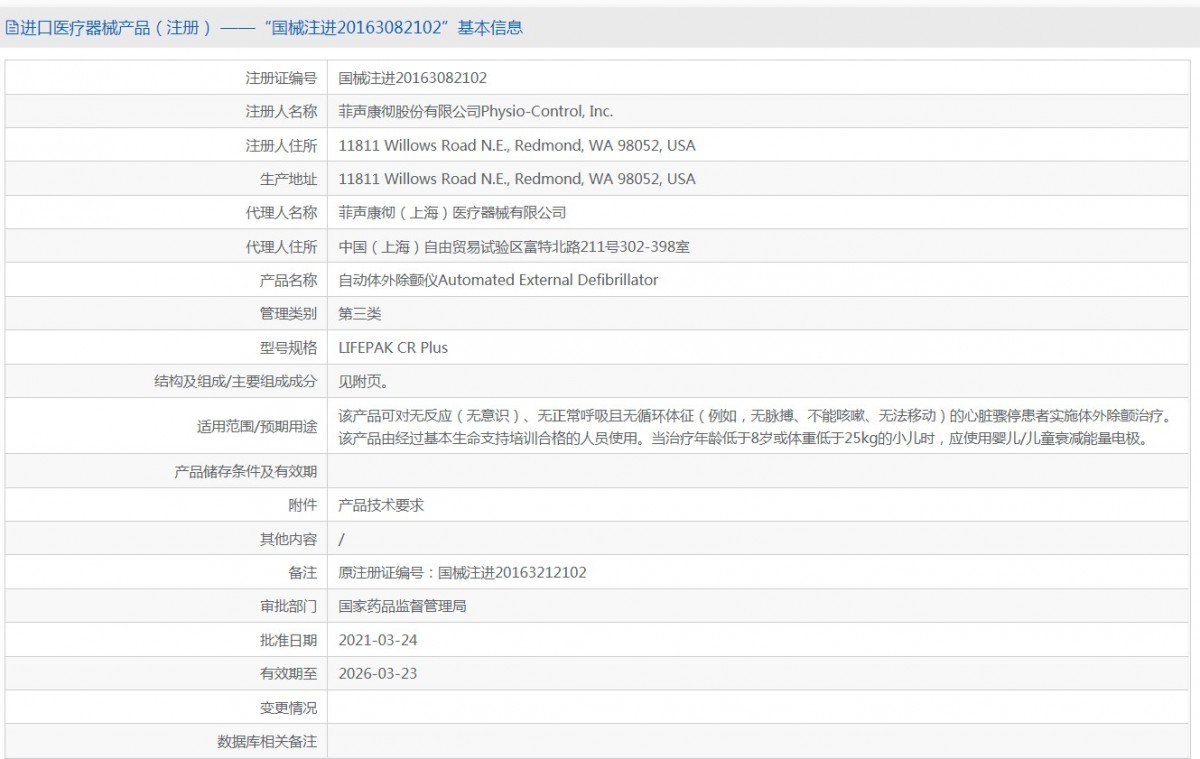
Task: Click the approval date 2021-03-24
Action: click(378, 640)
